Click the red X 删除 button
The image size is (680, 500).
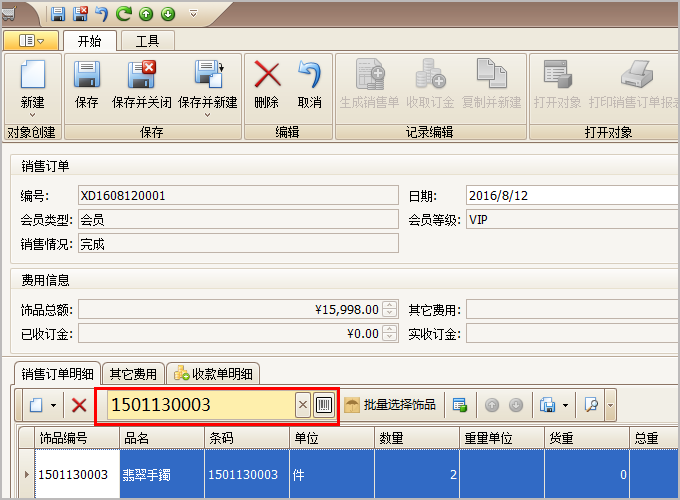click(267, 85)
